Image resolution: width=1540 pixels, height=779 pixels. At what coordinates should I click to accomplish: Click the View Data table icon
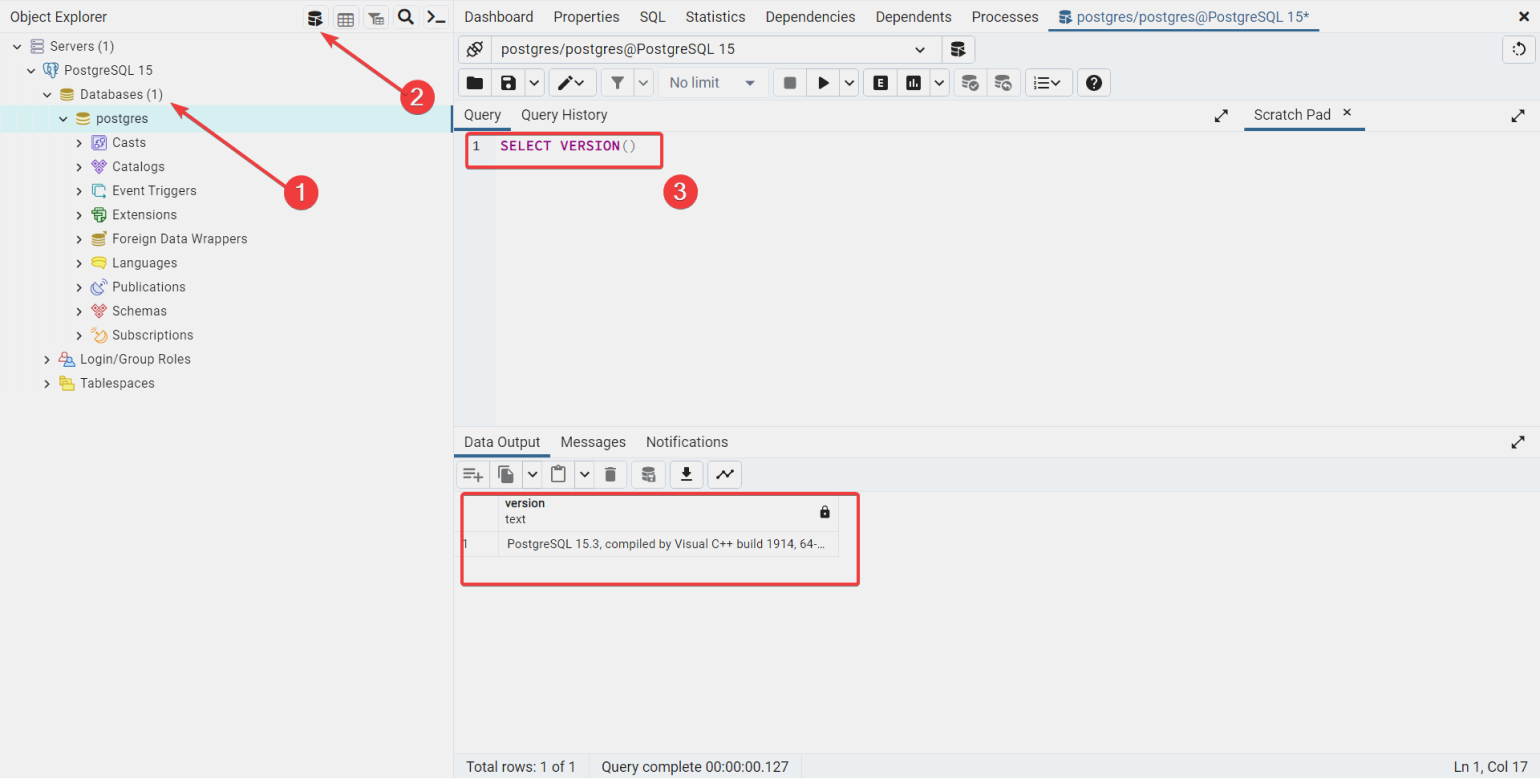345,17
